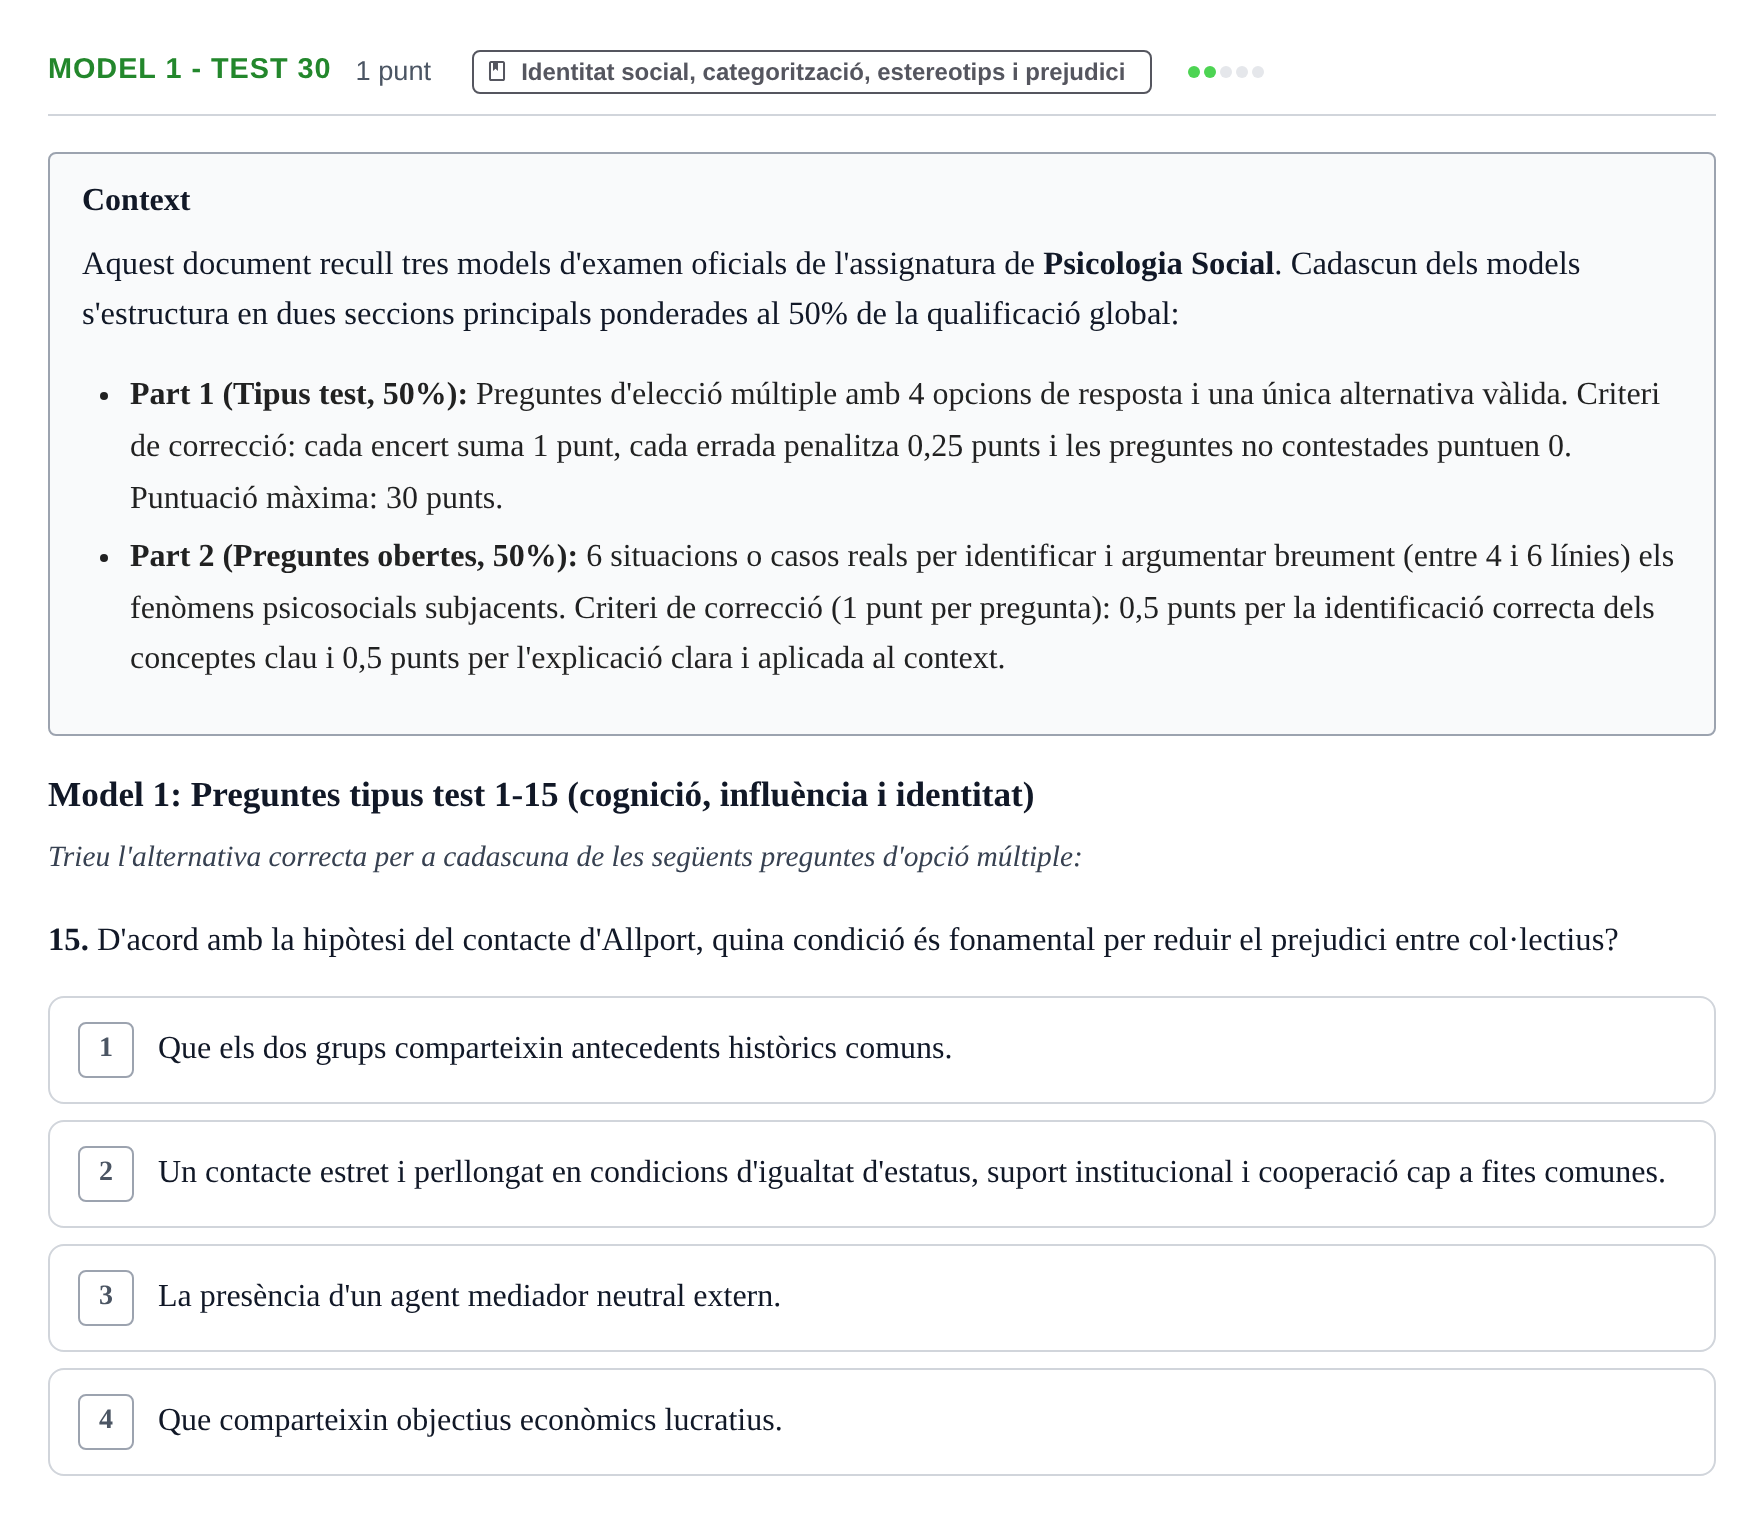Viewport: 1764px width, 1524px height.
Task: Click question 15 text about Allport's contact hypothesis
Action: (833, 940)
